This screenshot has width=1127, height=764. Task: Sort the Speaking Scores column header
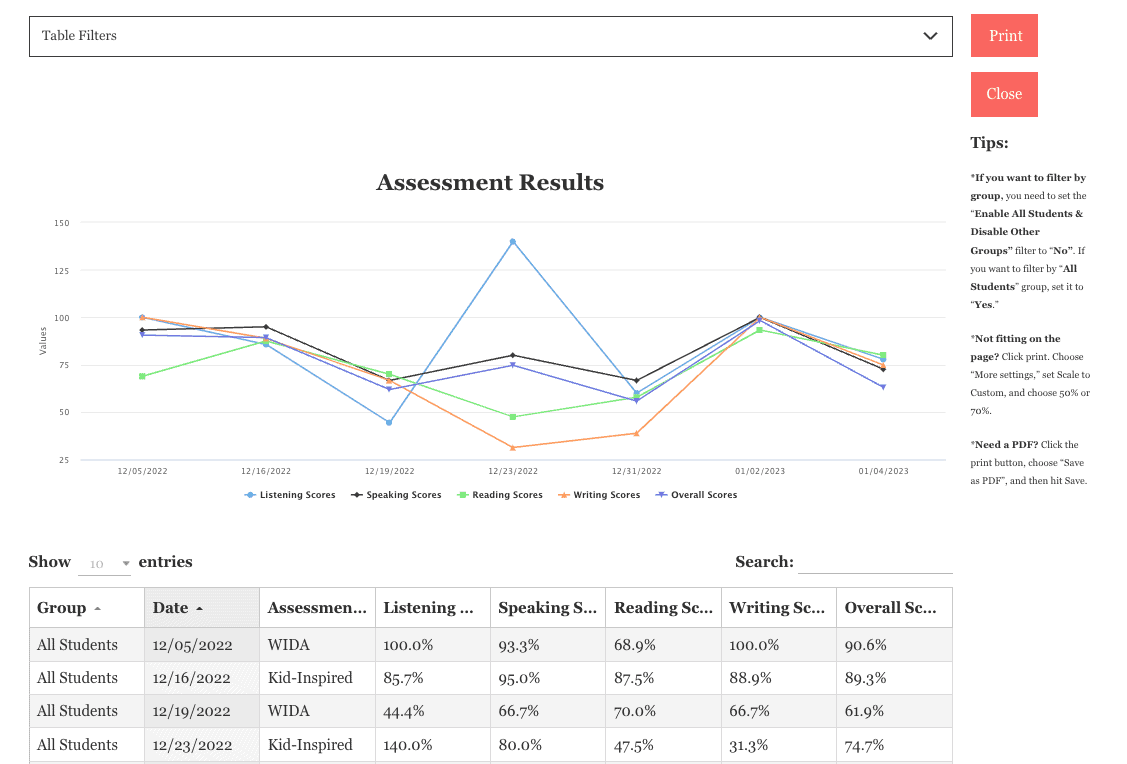(547, 607)
